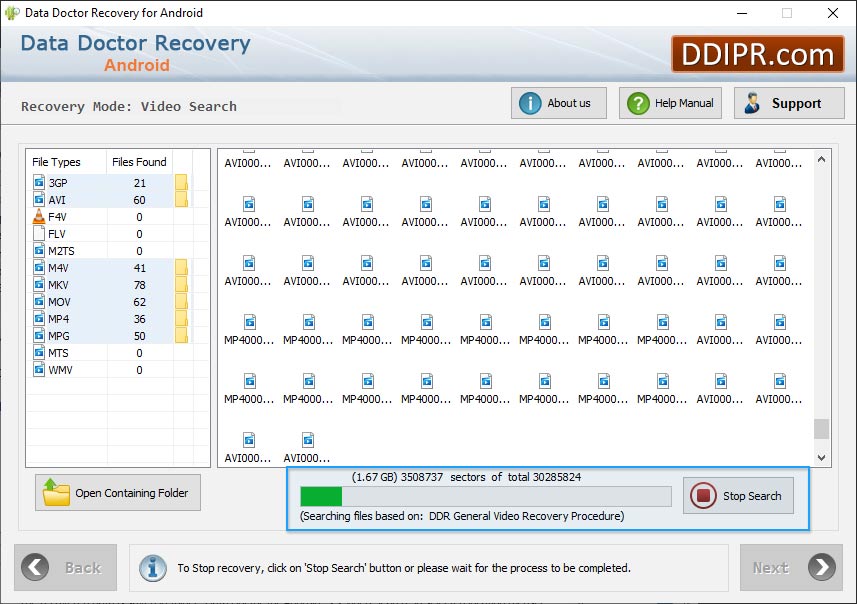Click the Android app icon in title bar

click(11, 13)
